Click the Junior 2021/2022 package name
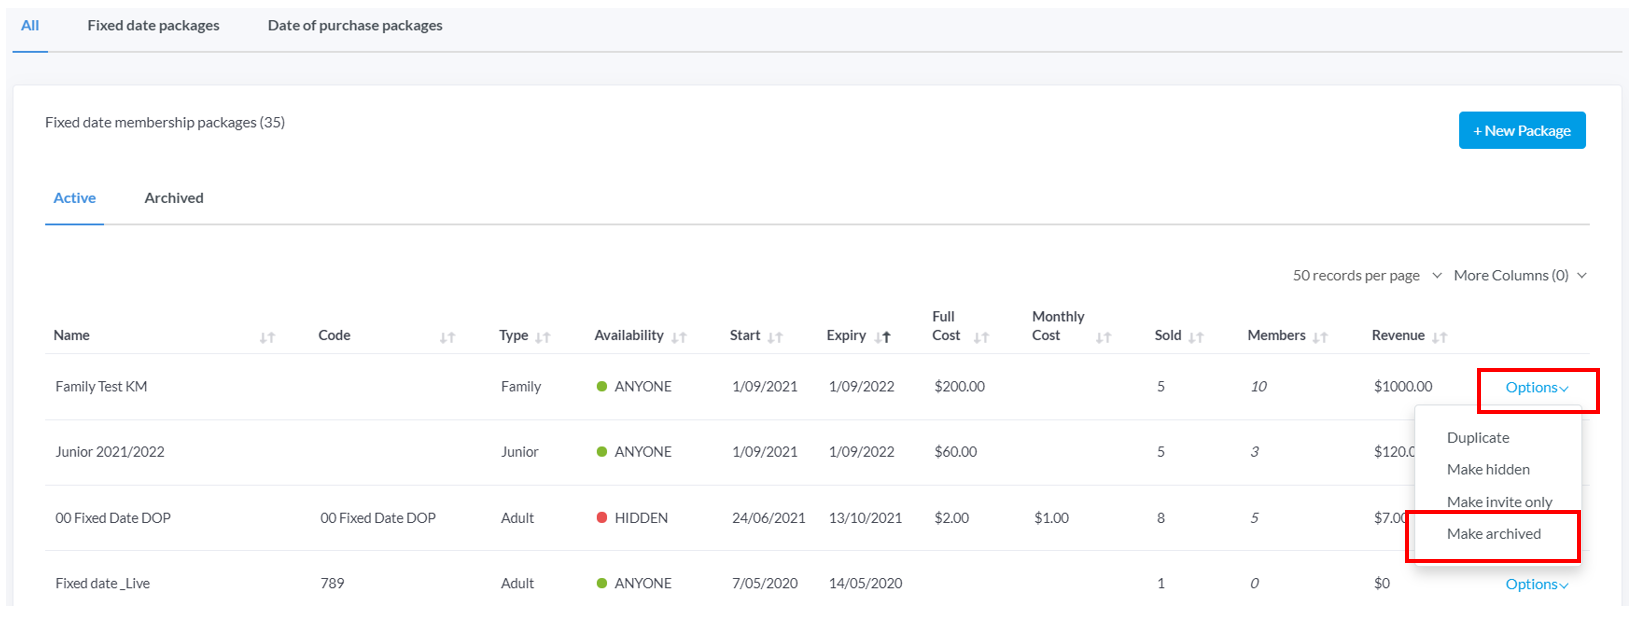 point(110,452)
